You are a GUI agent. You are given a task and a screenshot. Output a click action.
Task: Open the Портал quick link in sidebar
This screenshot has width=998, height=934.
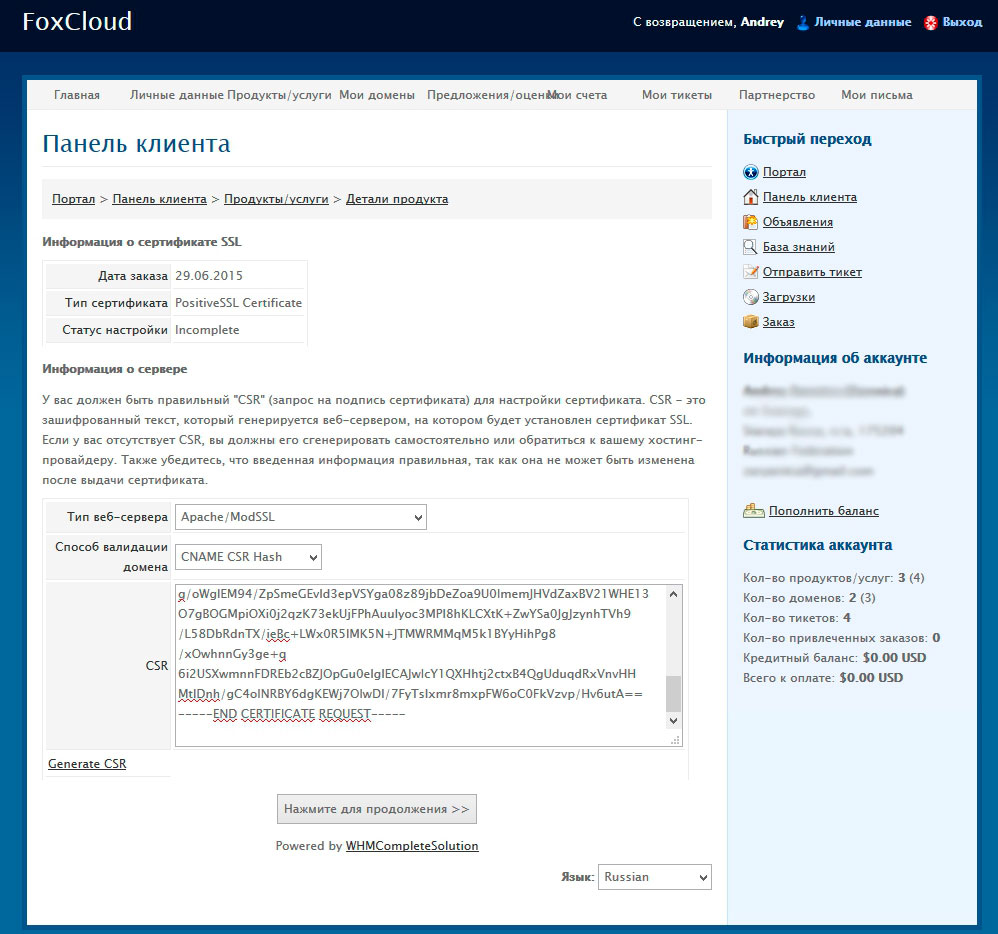click(x=784, y=172)
